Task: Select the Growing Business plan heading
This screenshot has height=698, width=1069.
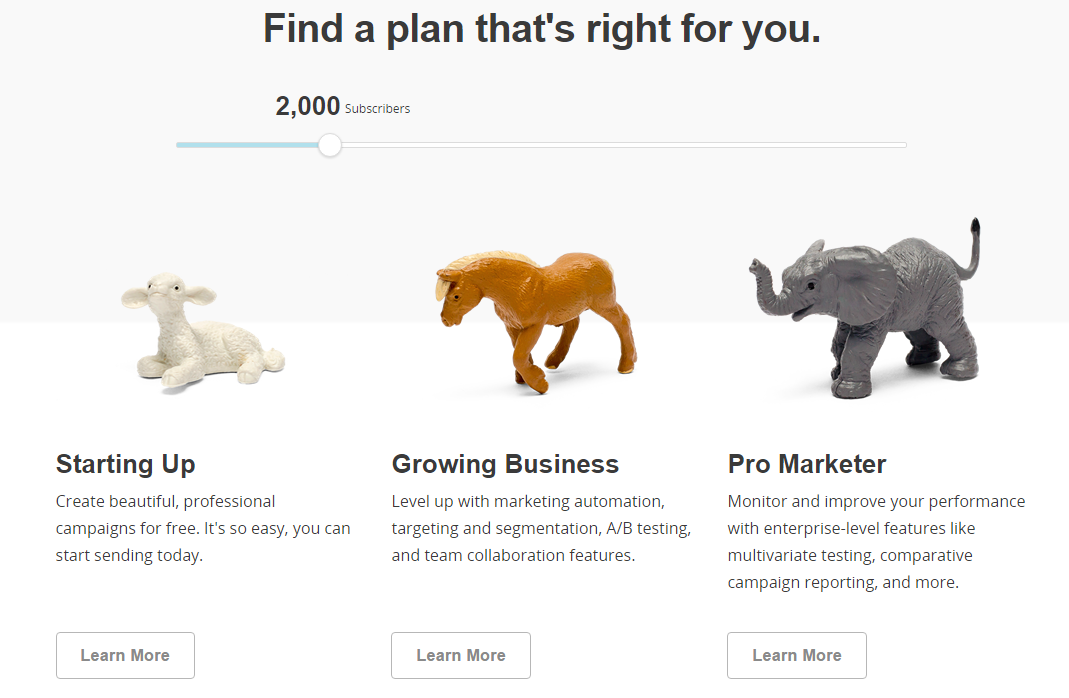Action: point(505,464)
